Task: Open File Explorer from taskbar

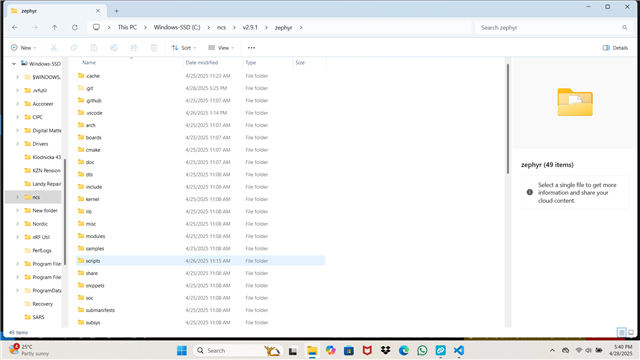Action: coord(312,350)
